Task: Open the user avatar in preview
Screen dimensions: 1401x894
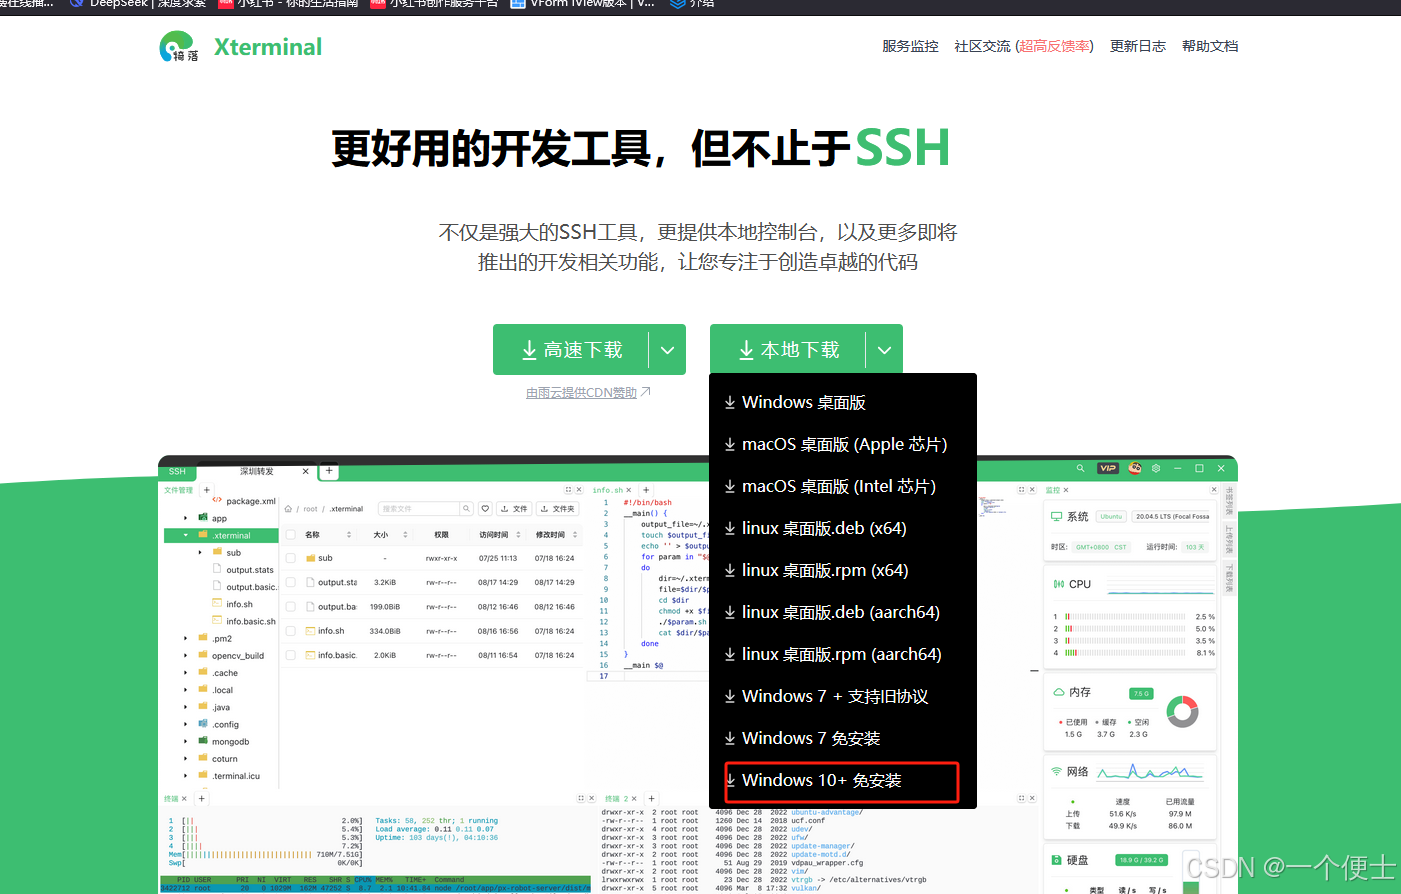Action: point(1135,468)
